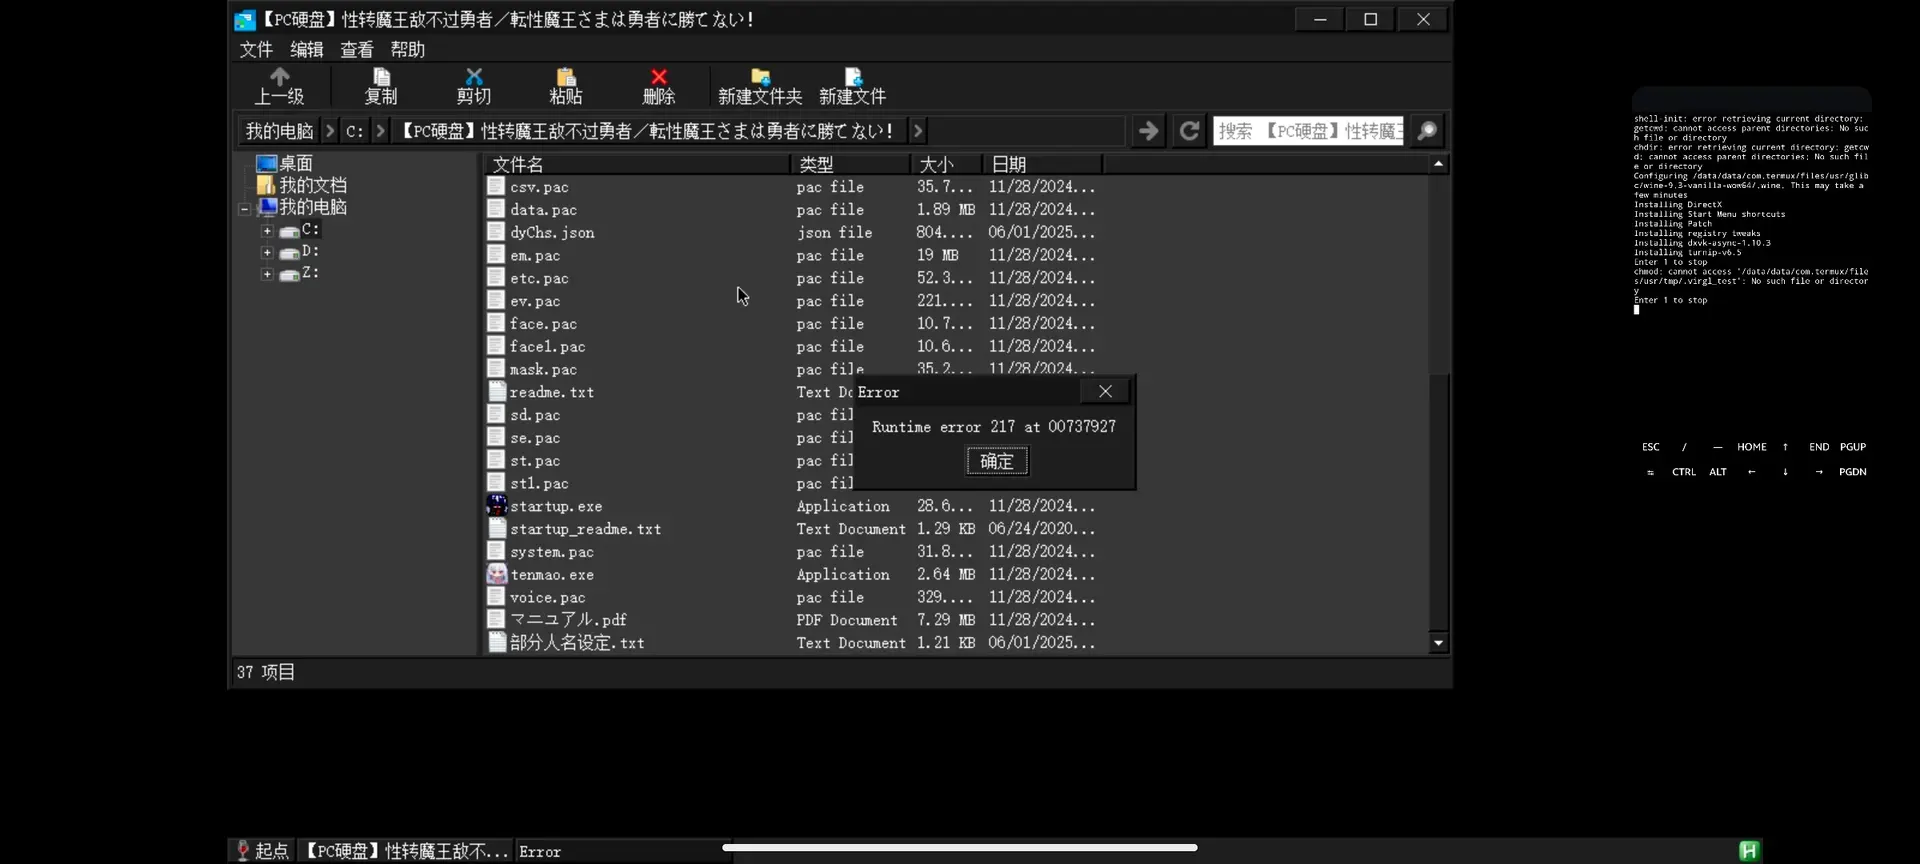Open the chevron after C: in breadcrumb
The image size is (1920, 864).
click(x=380, y=131)
